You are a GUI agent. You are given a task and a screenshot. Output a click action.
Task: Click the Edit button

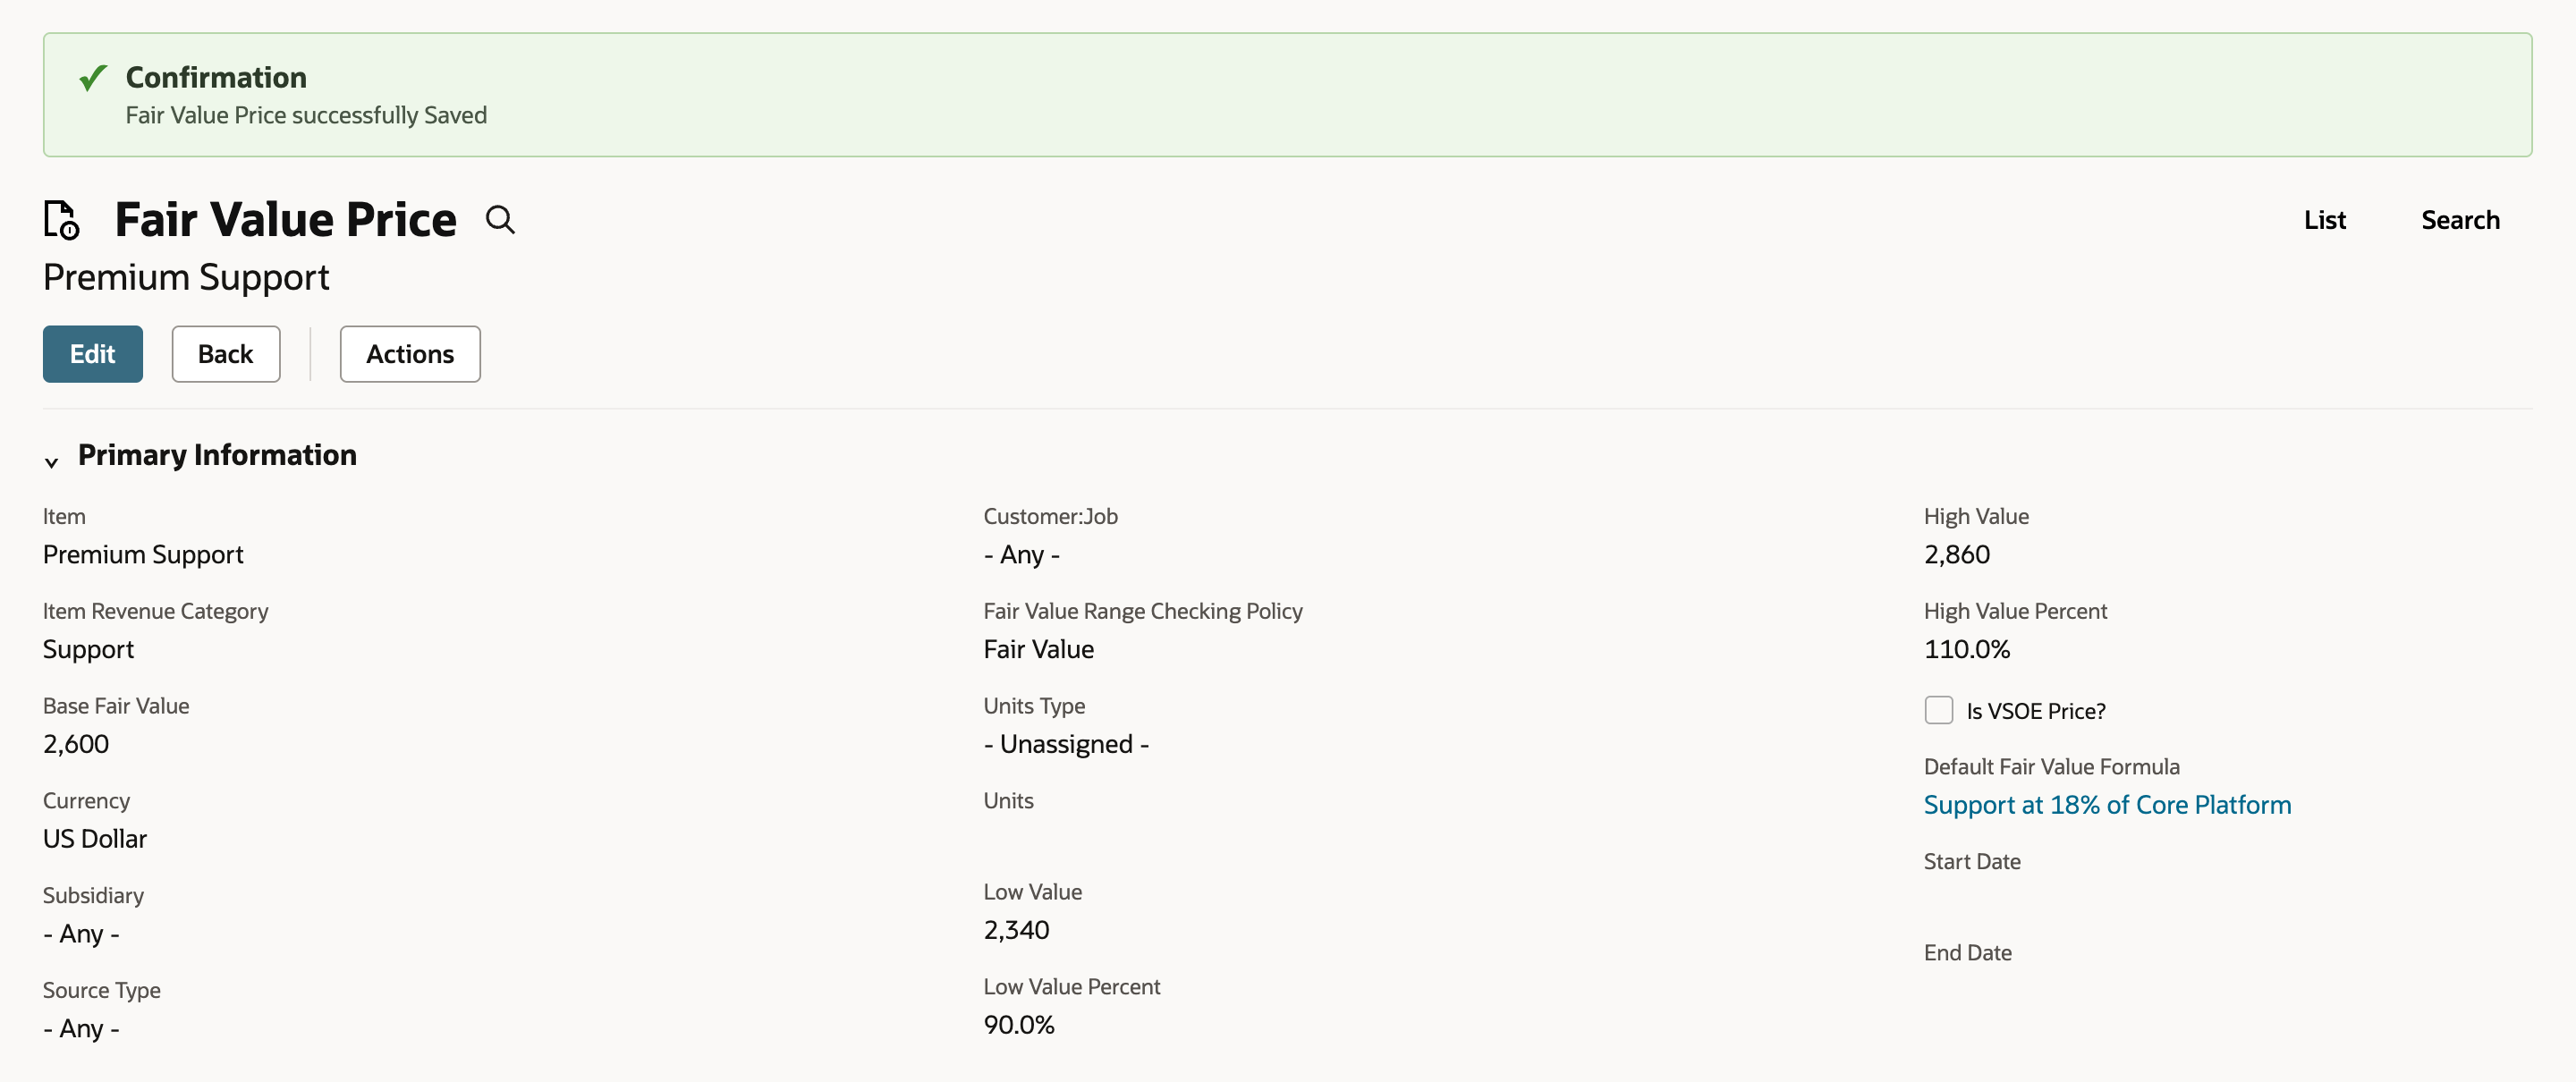(93, 354)
